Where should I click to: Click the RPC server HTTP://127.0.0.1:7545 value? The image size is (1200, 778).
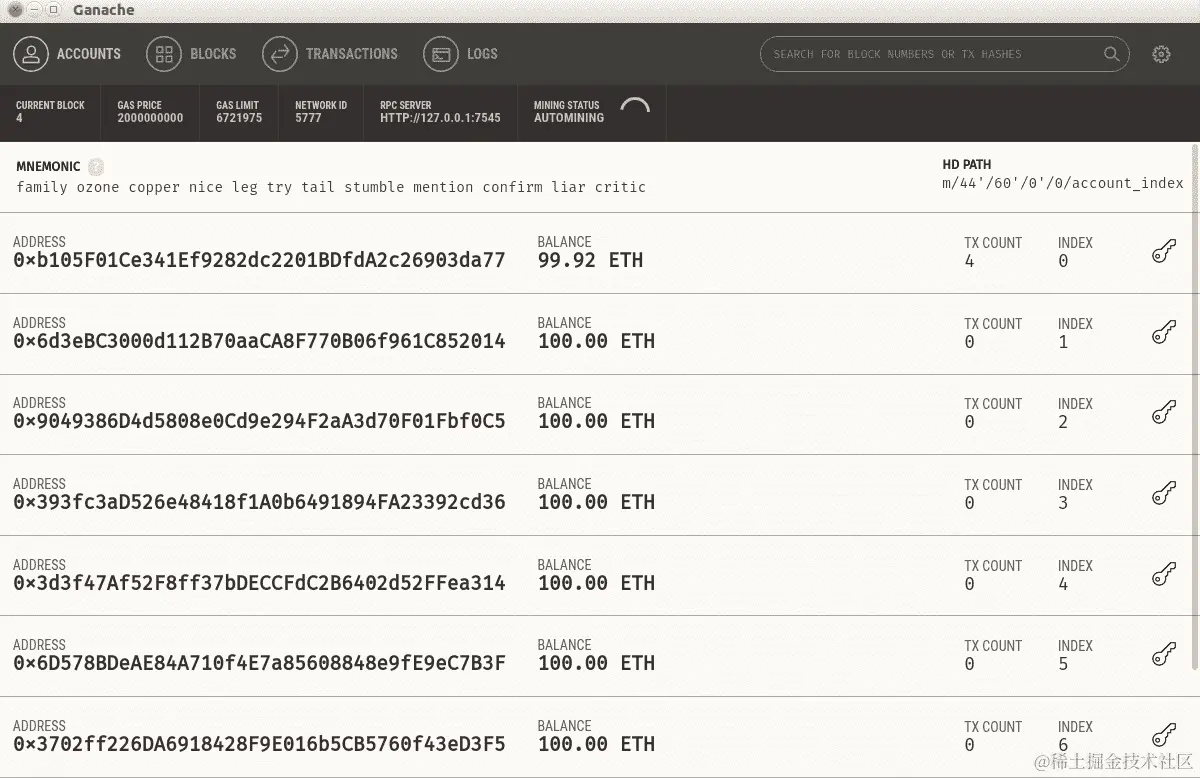[x=440, y=118]
